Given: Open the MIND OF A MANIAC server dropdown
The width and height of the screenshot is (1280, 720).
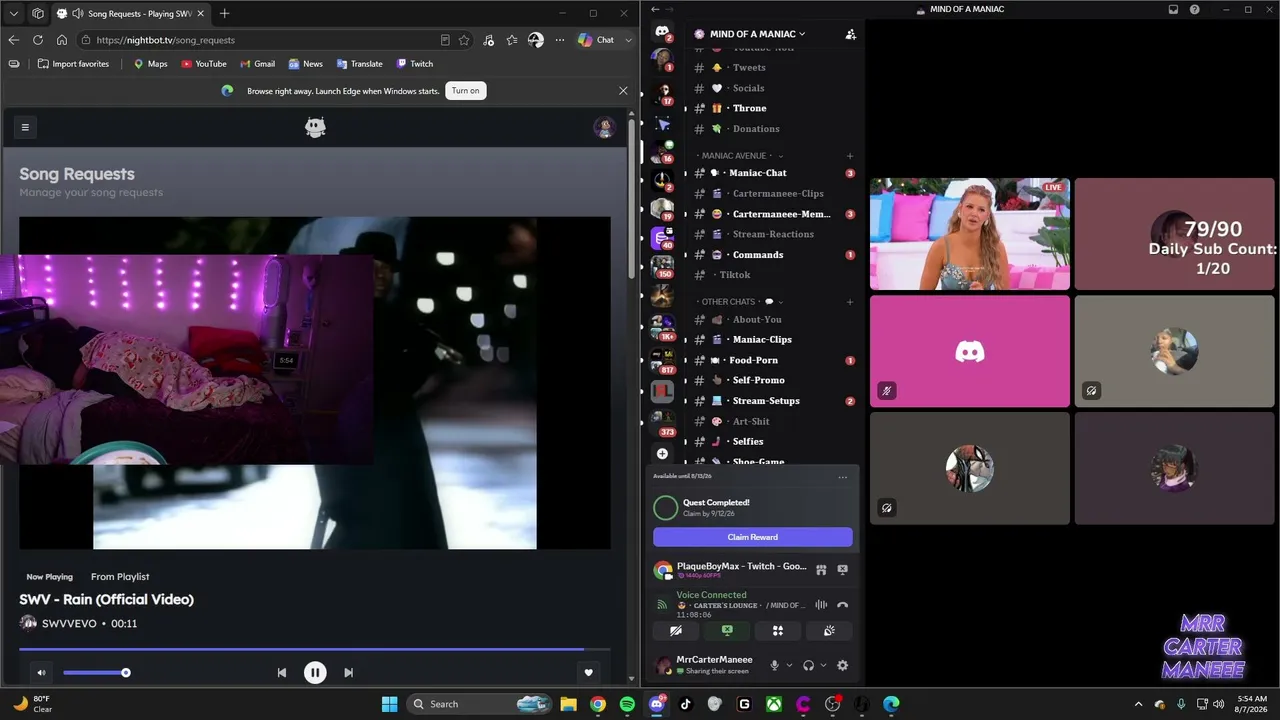Looking at the screenshot, I should pos(757,34).
